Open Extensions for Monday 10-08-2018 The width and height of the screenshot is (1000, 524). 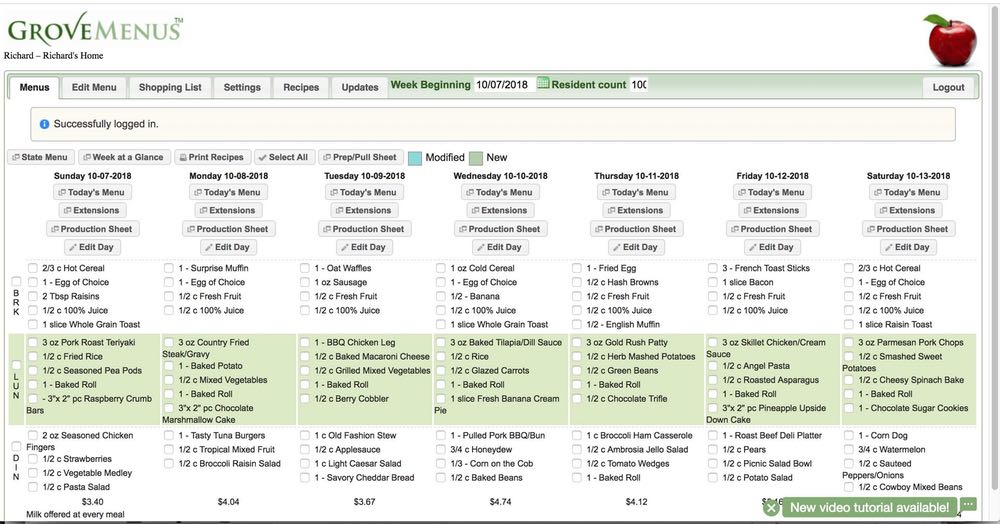click(232, 211)
